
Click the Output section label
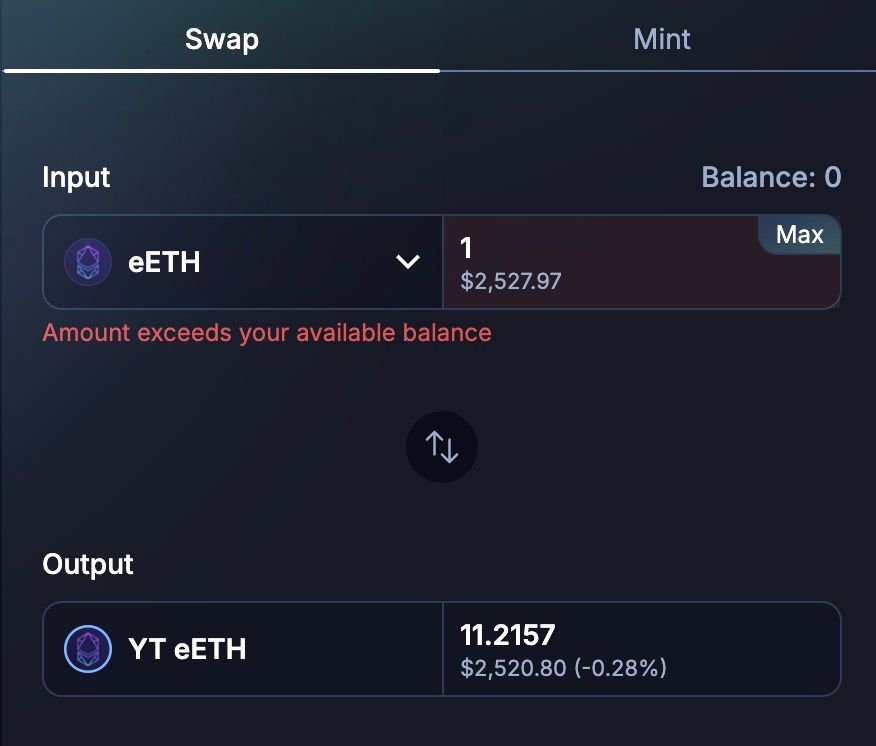[x=88, y=564]
